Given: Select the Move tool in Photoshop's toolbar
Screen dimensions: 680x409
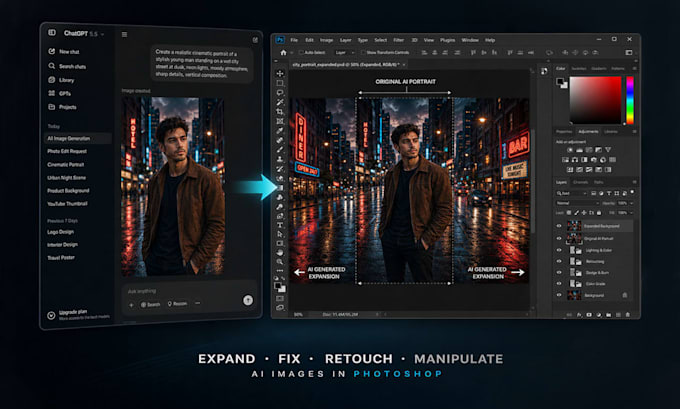Looking at the screenshot, I should point(280,74).
